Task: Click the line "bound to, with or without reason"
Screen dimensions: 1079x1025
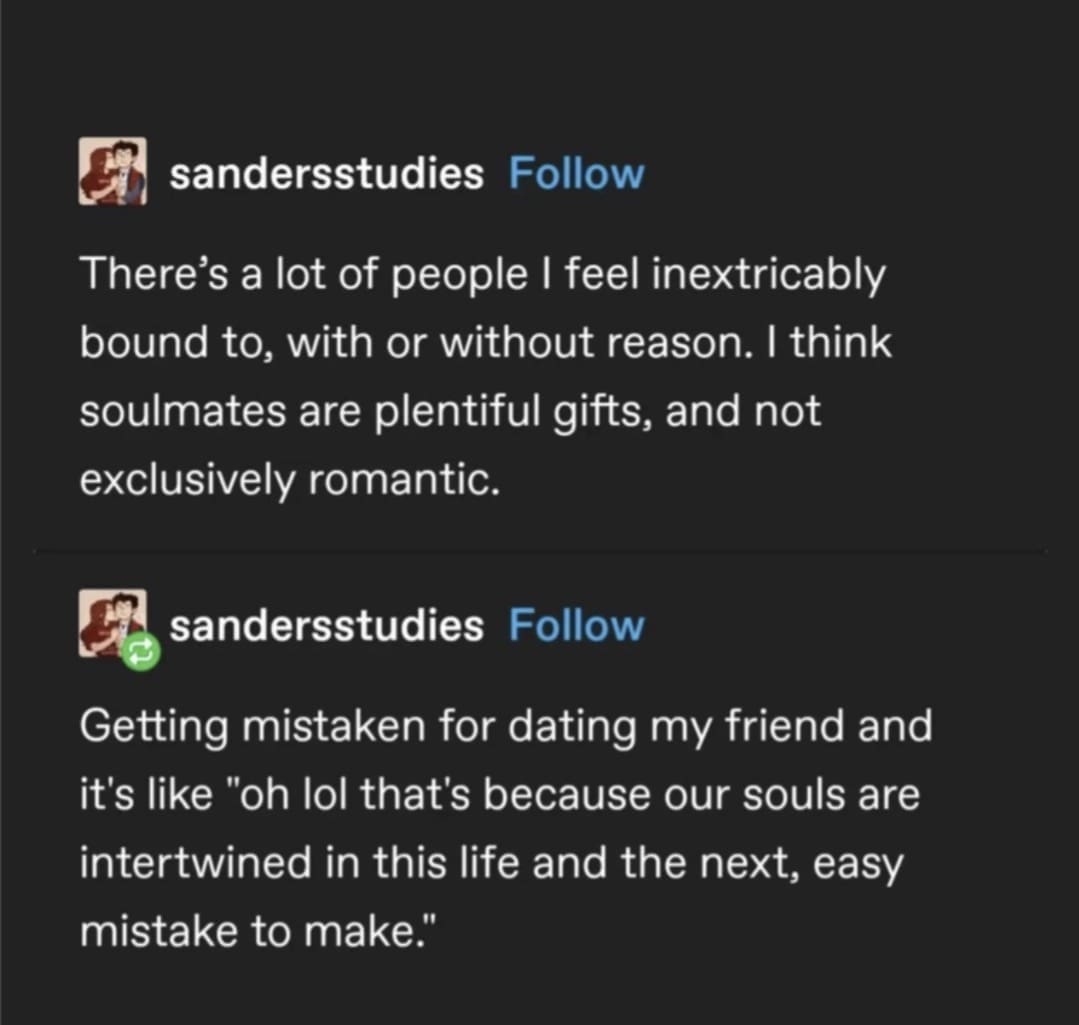Action: pyautogui.click(x=485, y=343)
